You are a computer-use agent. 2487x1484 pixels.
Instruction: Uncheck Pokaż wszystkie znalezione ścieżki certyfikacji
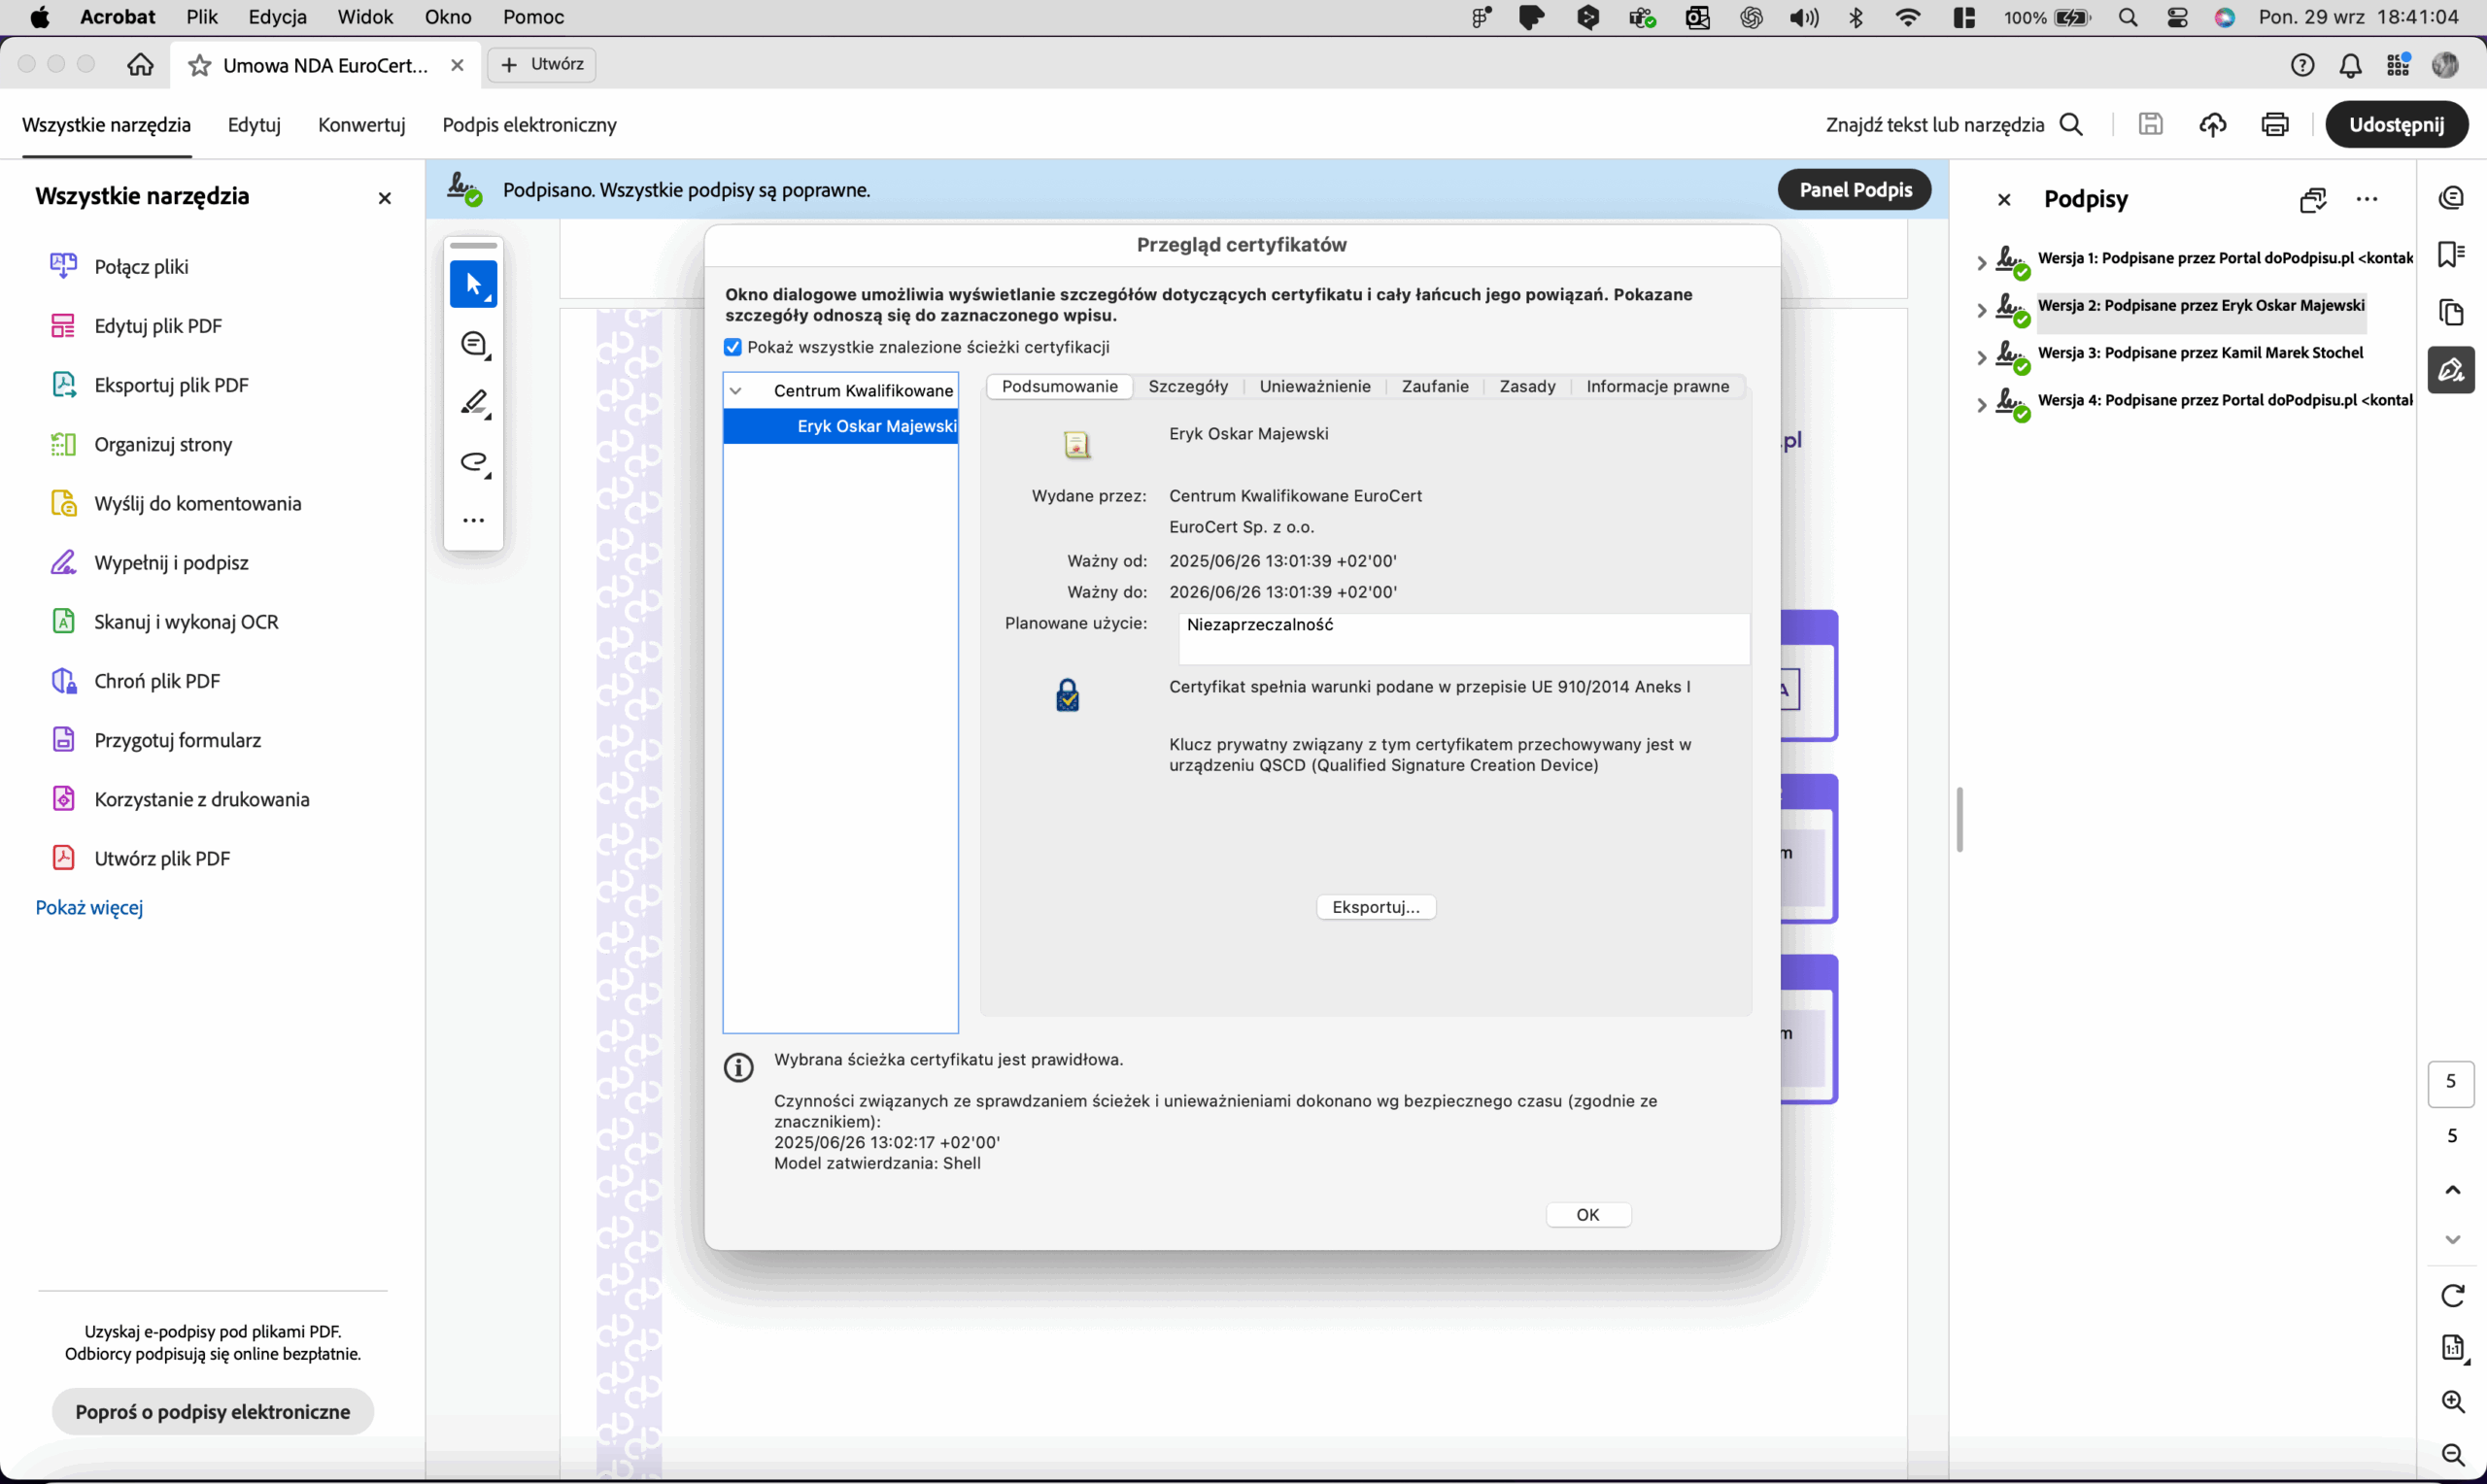733,347
